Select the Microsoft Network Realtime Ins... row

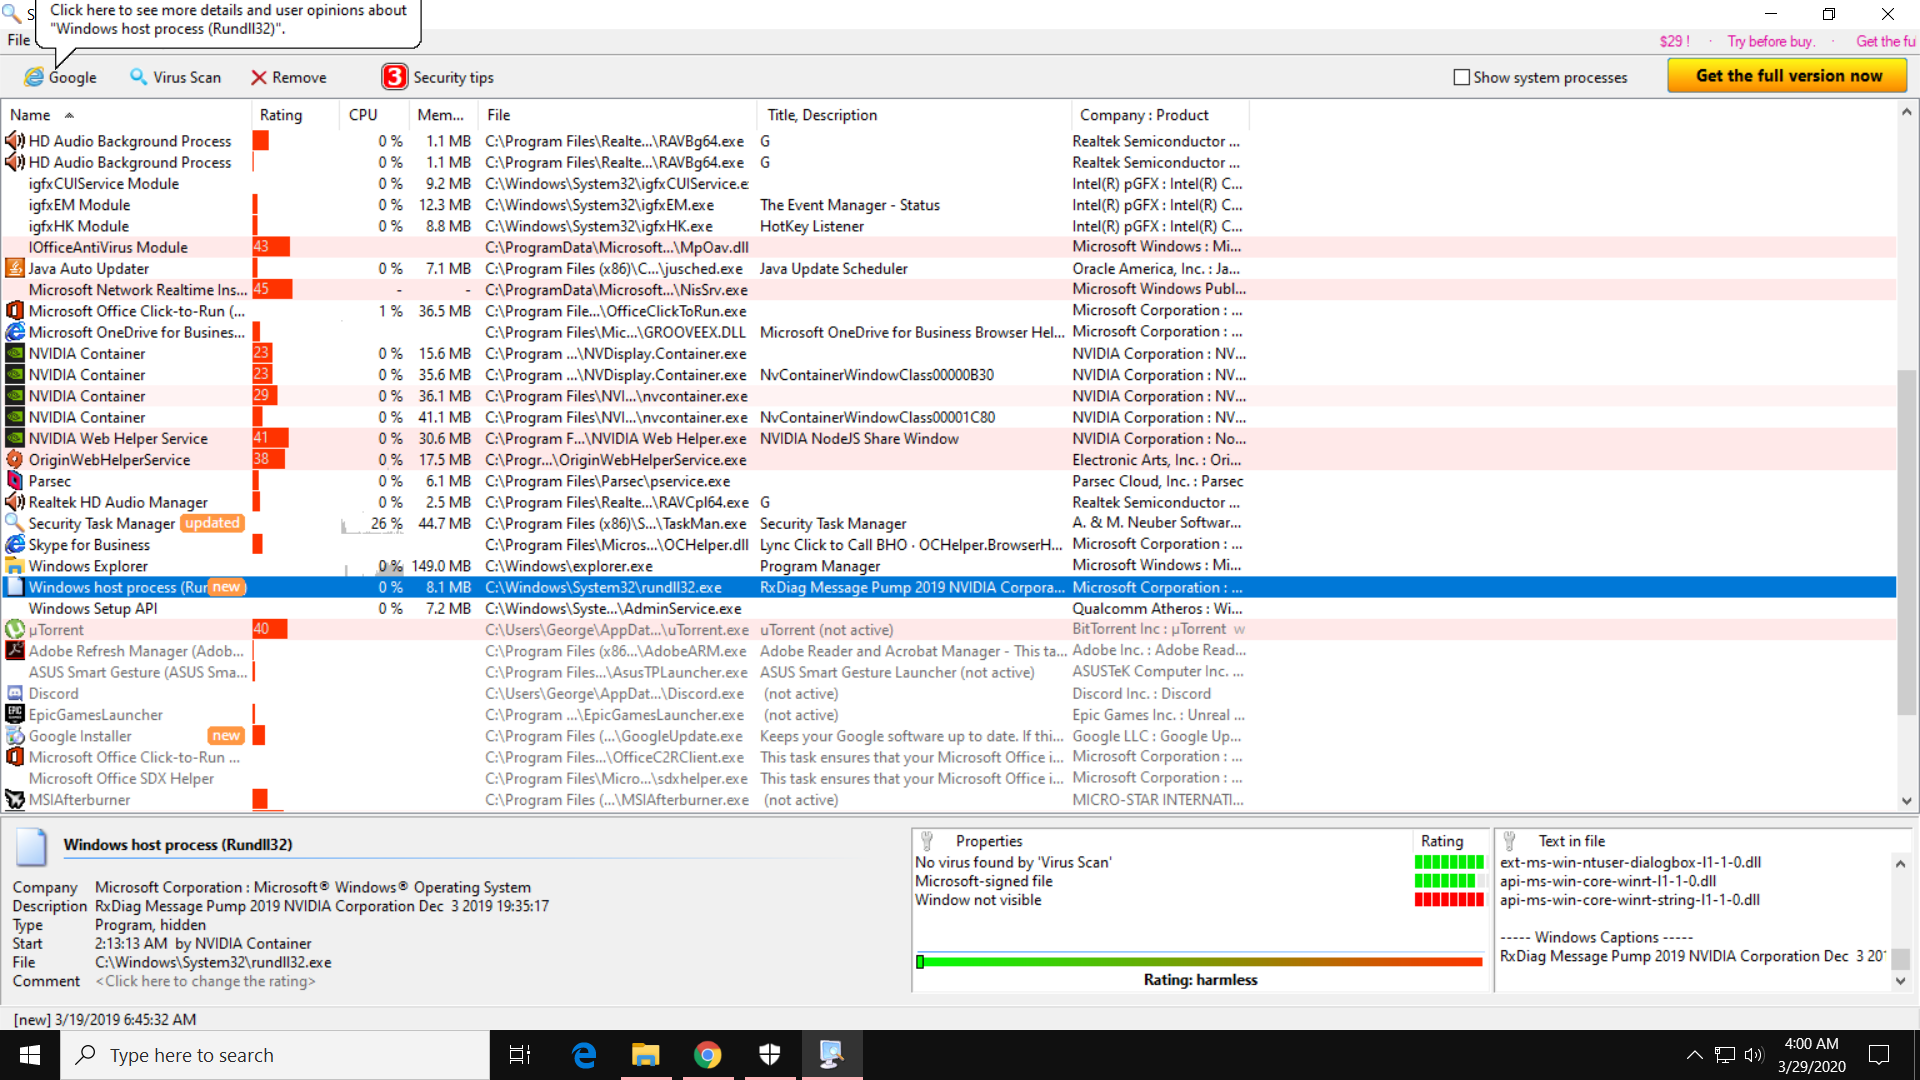[948, 290]
